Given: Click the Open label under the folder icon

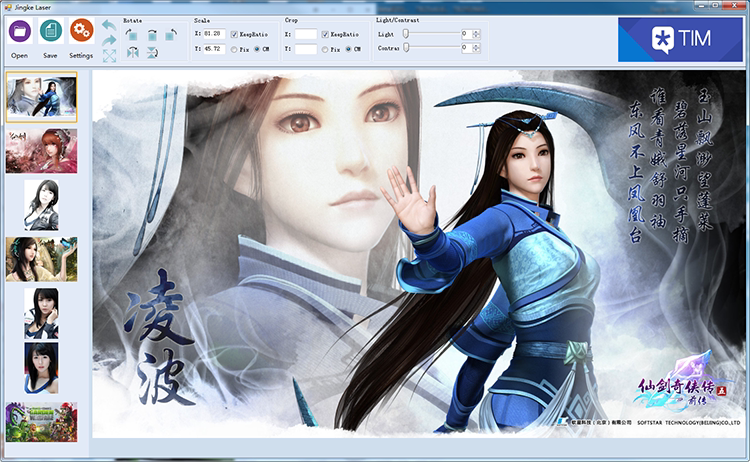Looking at the screenshot, I should (20, 55).
